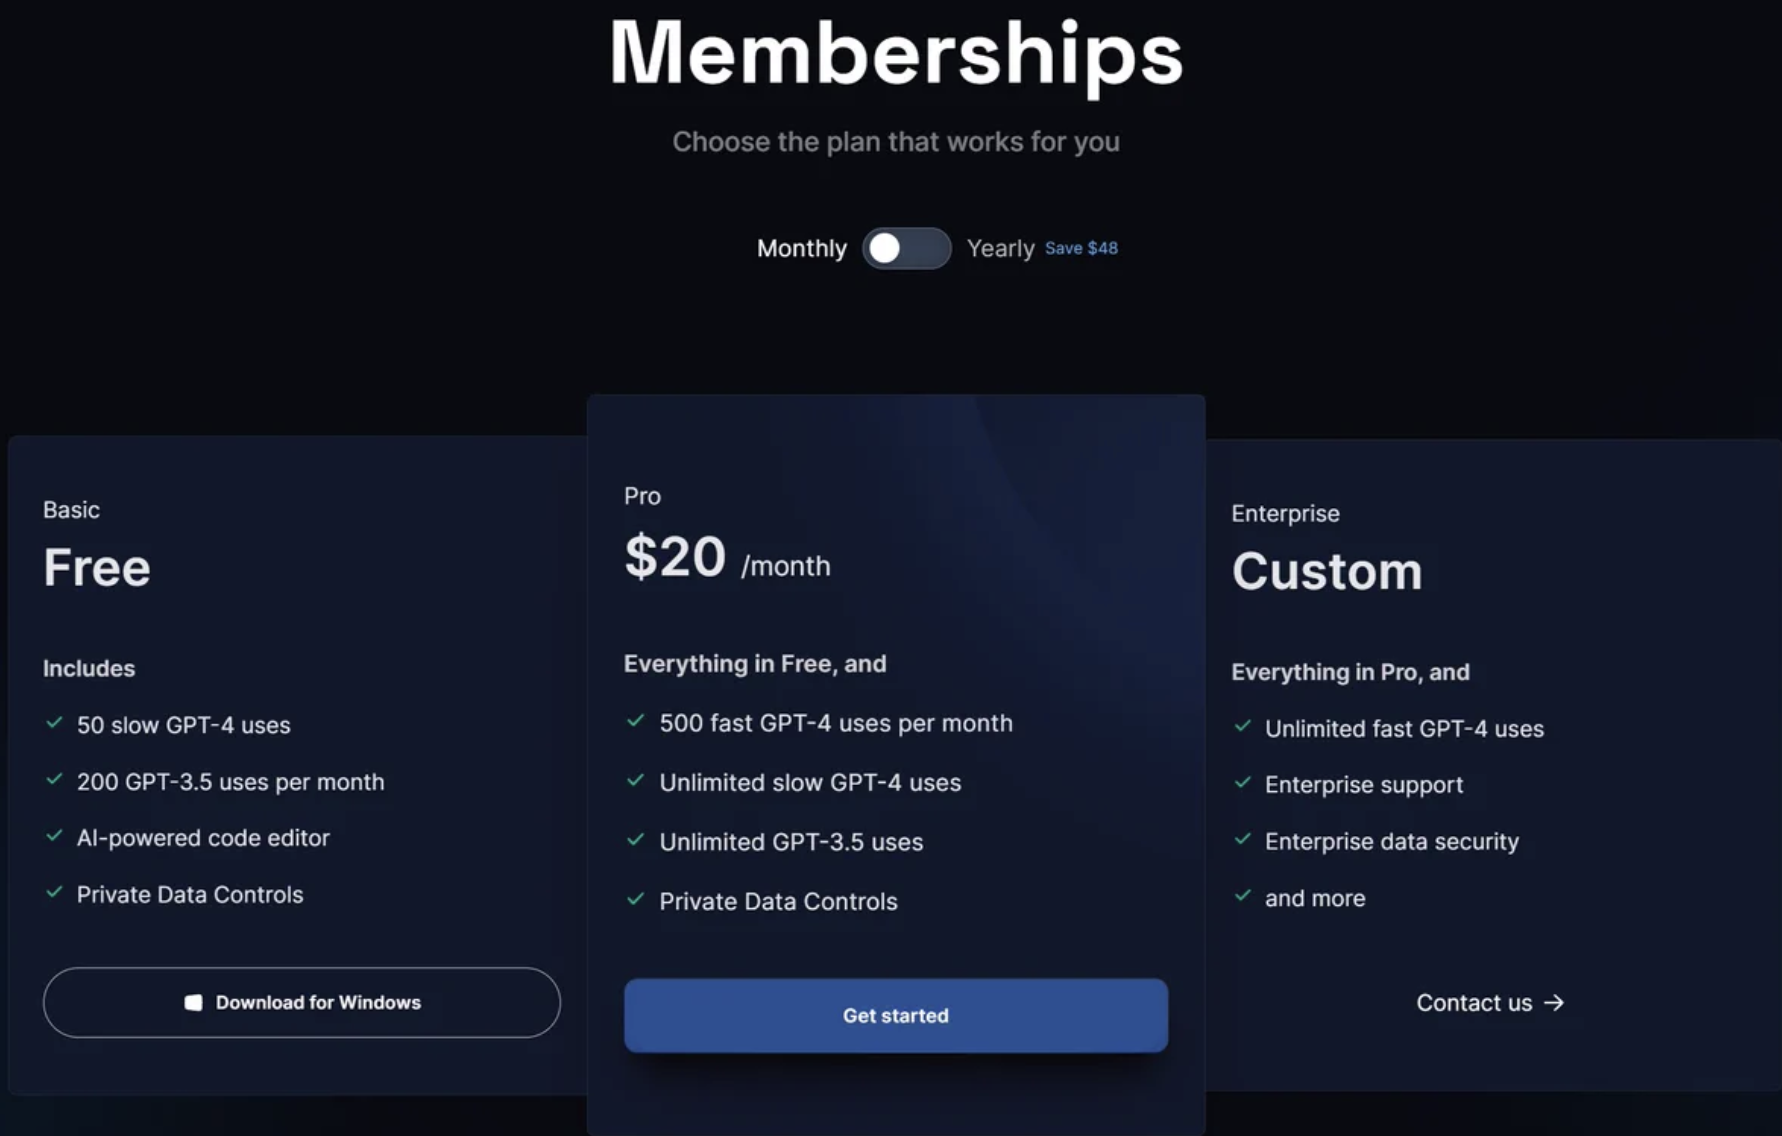Click the Enterprise Custom plan heading
The width and height of the screenshot is (1782, 1136).
pyautogui.click(x=1326, y=571)
